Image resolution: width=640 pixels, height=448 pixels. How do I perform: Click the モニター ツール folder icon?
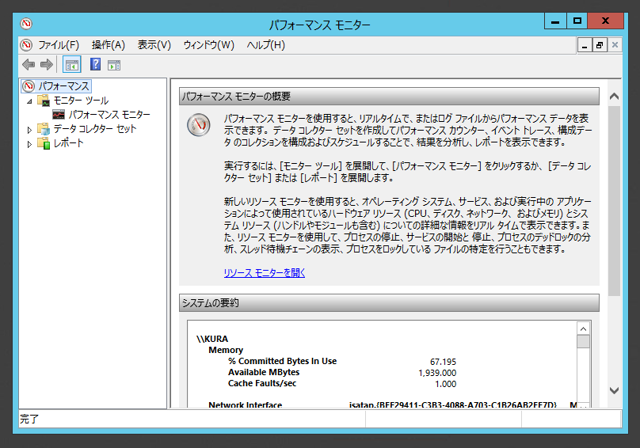pyautogui.click(x=43, y=100)
